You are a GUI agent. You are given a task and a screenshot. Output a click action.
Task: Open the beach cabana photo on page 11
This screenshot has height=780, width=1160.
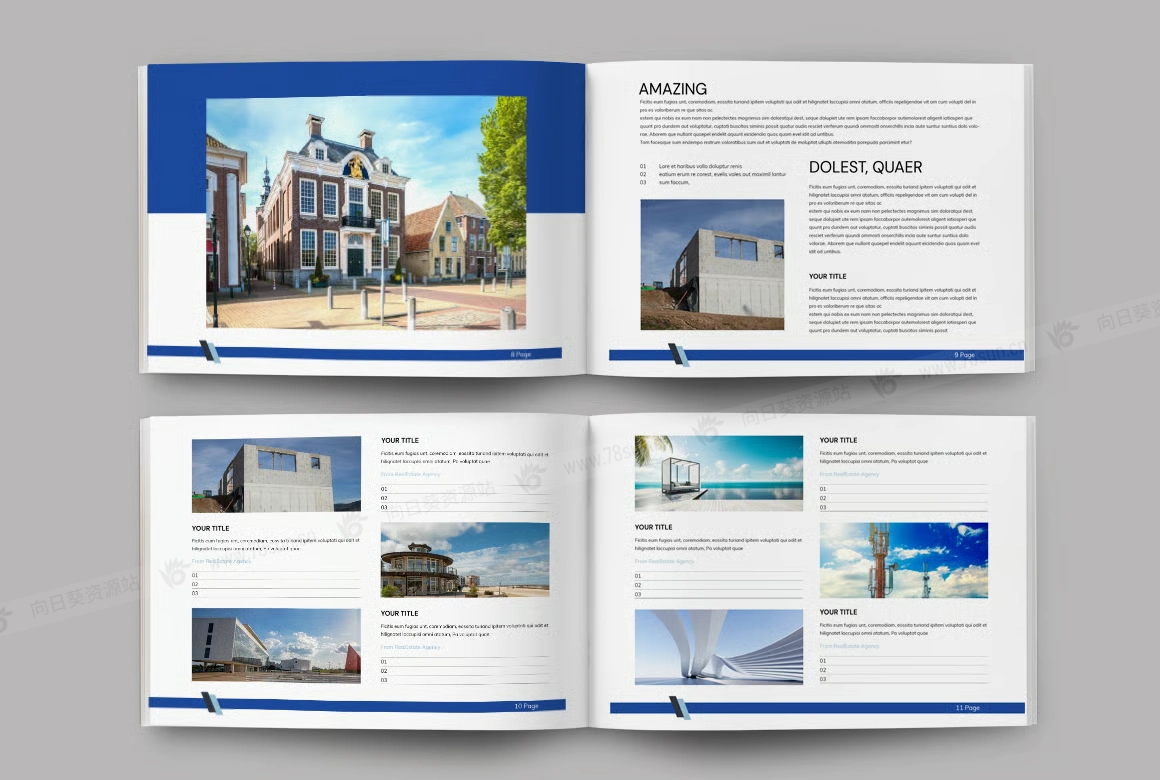718,473
